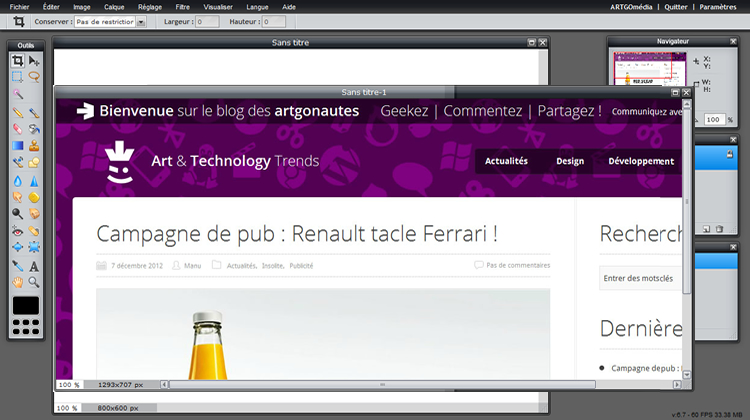Select the Spot Heal bandage tool
This screenshot has height=420, width=750.
(x=34, y=231)
